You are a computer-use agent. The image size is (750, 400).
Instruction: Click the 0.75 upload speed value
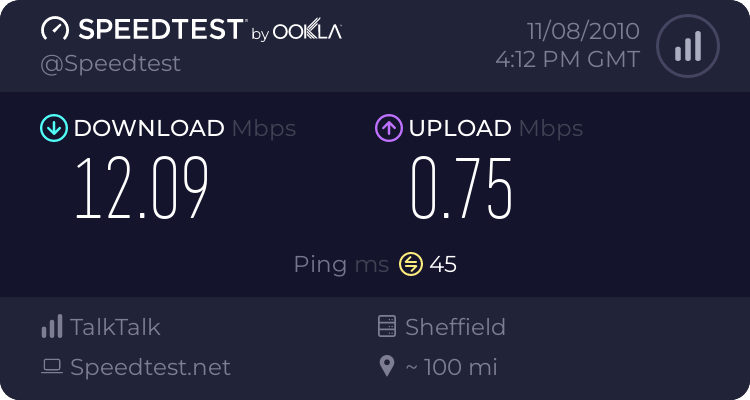pos(462,190)
